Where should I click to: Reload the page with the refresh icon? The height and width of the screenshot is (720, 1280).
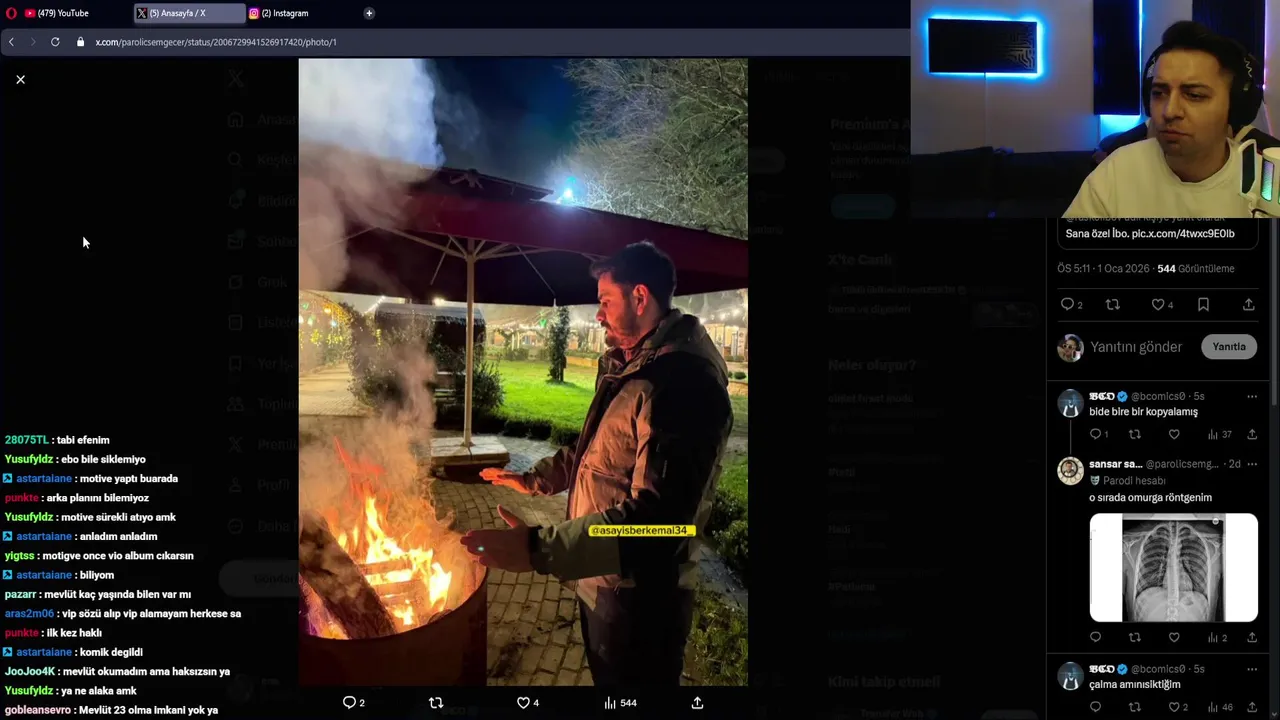(55, 42)
